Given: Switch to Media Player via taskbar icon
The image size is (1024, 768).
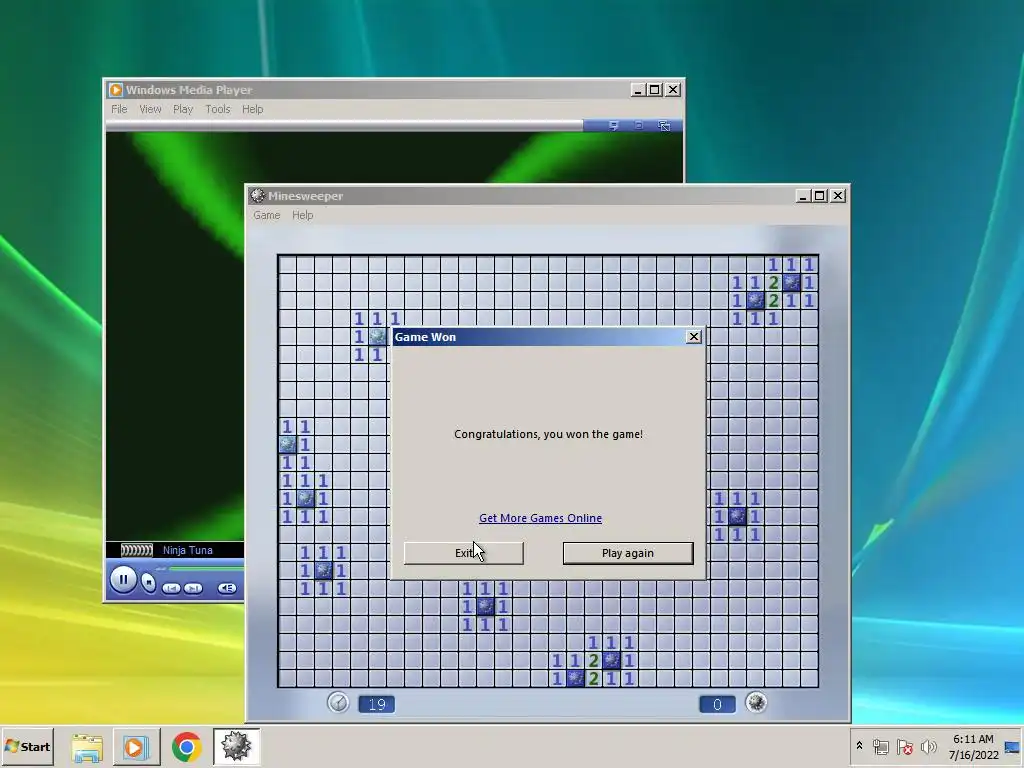Looking at the screenshot, I should (136, 746).
